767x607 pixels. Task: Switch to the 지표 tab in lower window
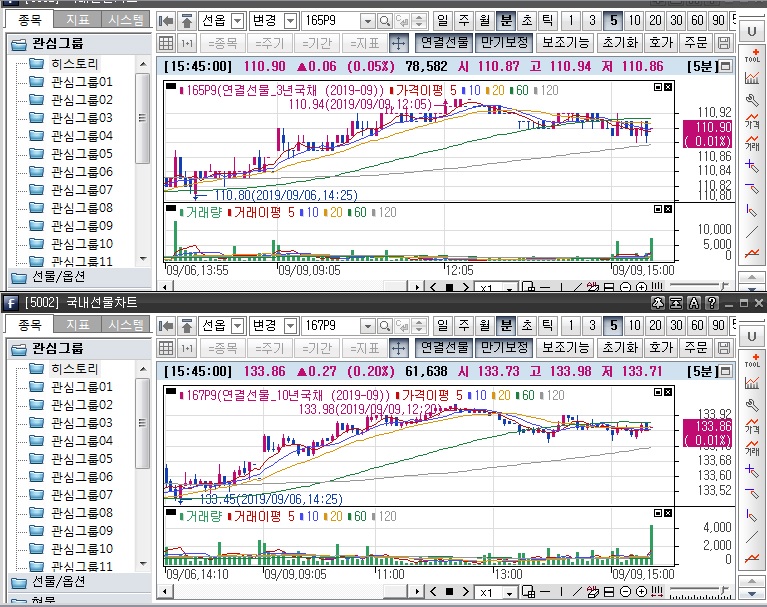[77, 325]
